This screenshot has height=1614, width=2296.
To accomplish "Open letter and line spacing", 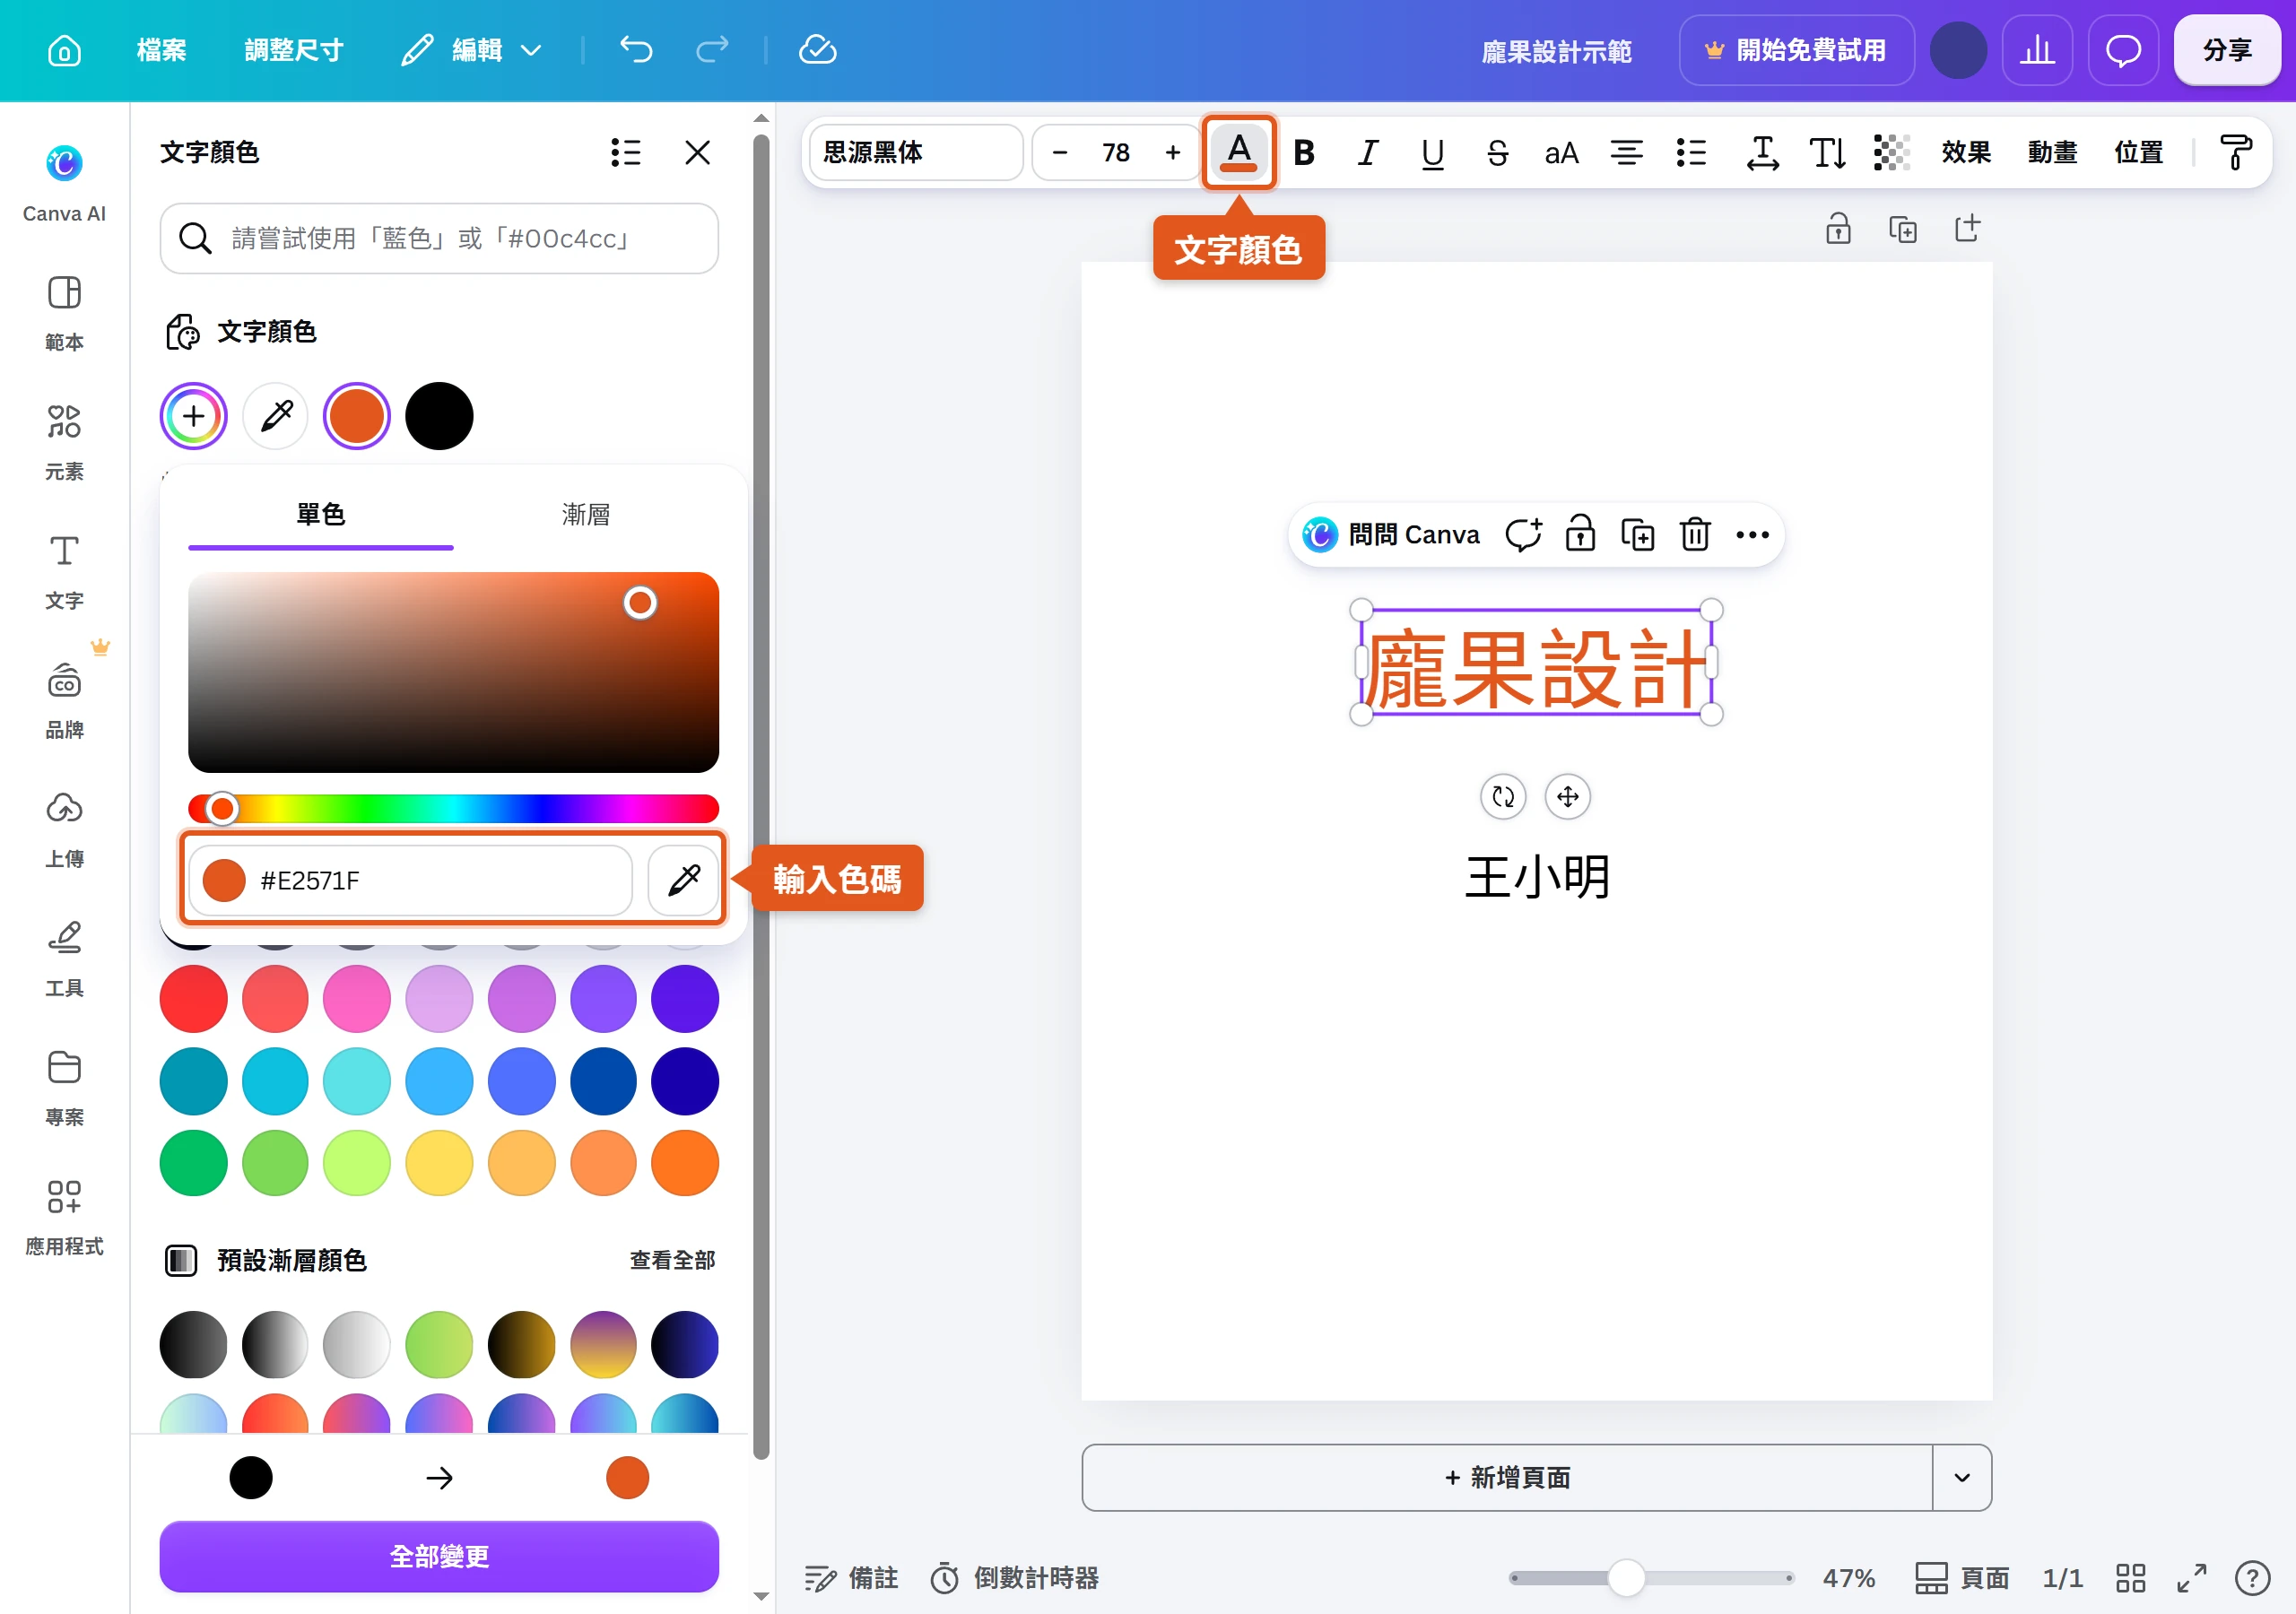I will click(x=1763, y=152).
